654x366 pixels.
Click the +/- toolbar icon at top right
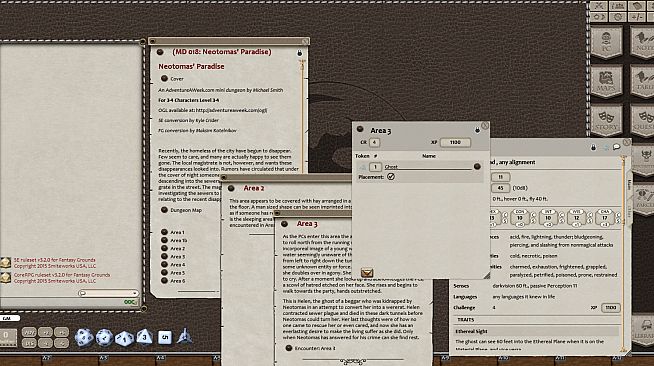(637, 17)
